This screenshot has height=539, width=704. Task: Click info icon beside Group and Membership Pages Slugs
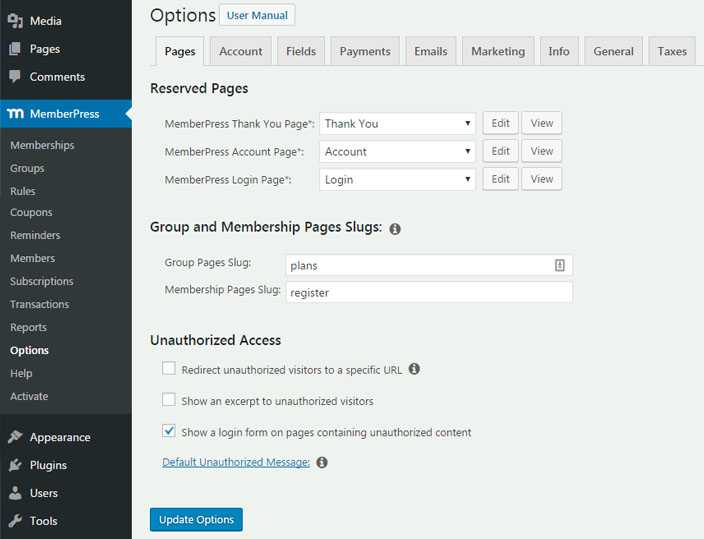(395, 229)
